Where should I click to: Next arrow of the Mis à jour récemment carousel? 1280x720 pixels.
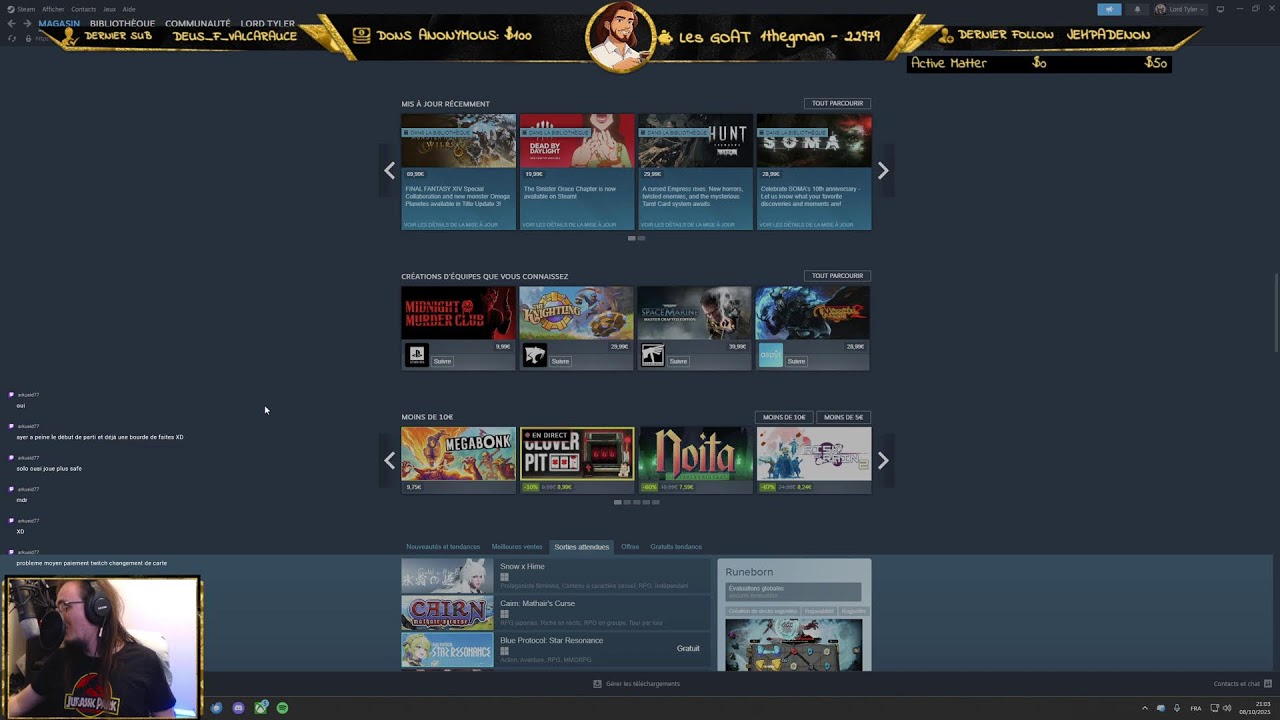[x=883, y=171]
